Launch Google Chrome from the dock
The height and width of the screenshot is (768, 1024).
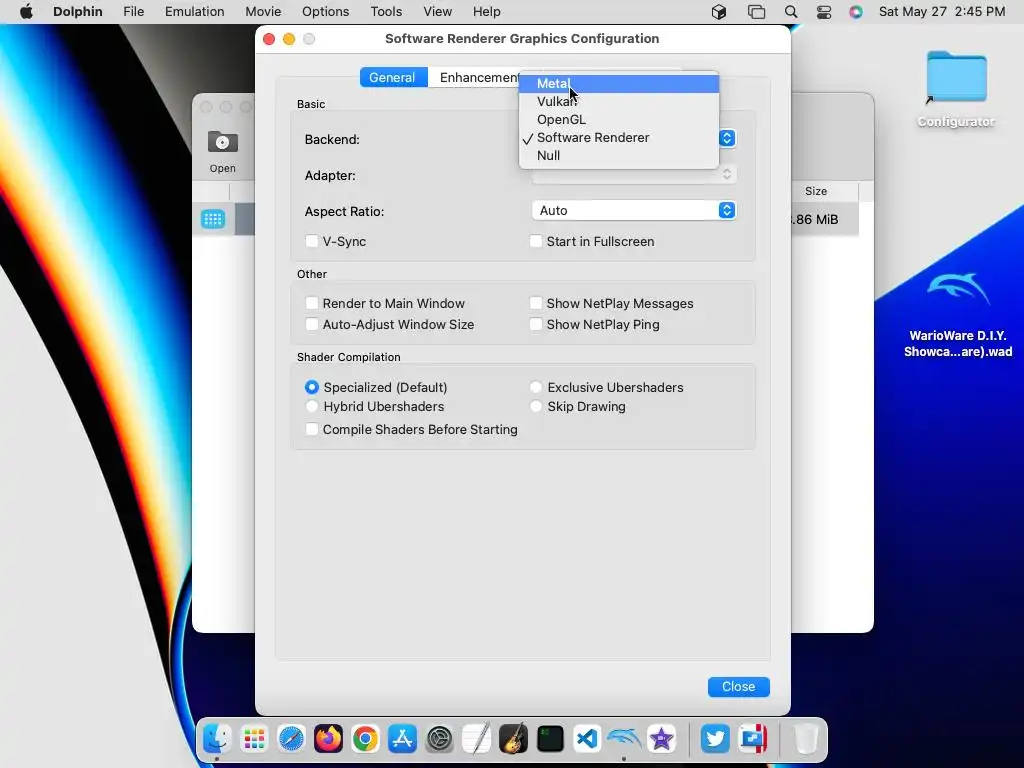coord(365,739)
